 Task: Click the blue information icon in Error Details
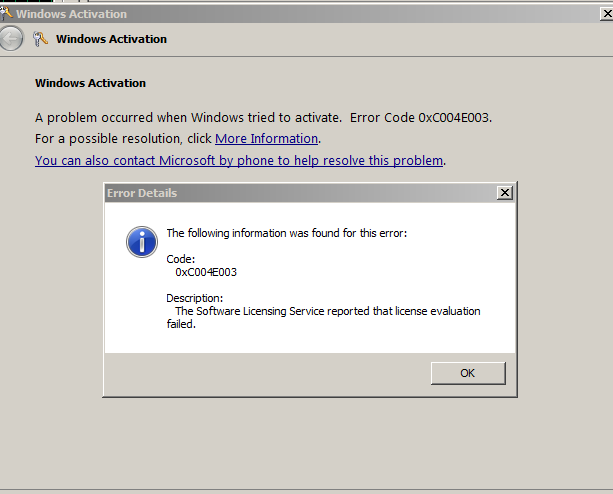[x=141, y=241]
